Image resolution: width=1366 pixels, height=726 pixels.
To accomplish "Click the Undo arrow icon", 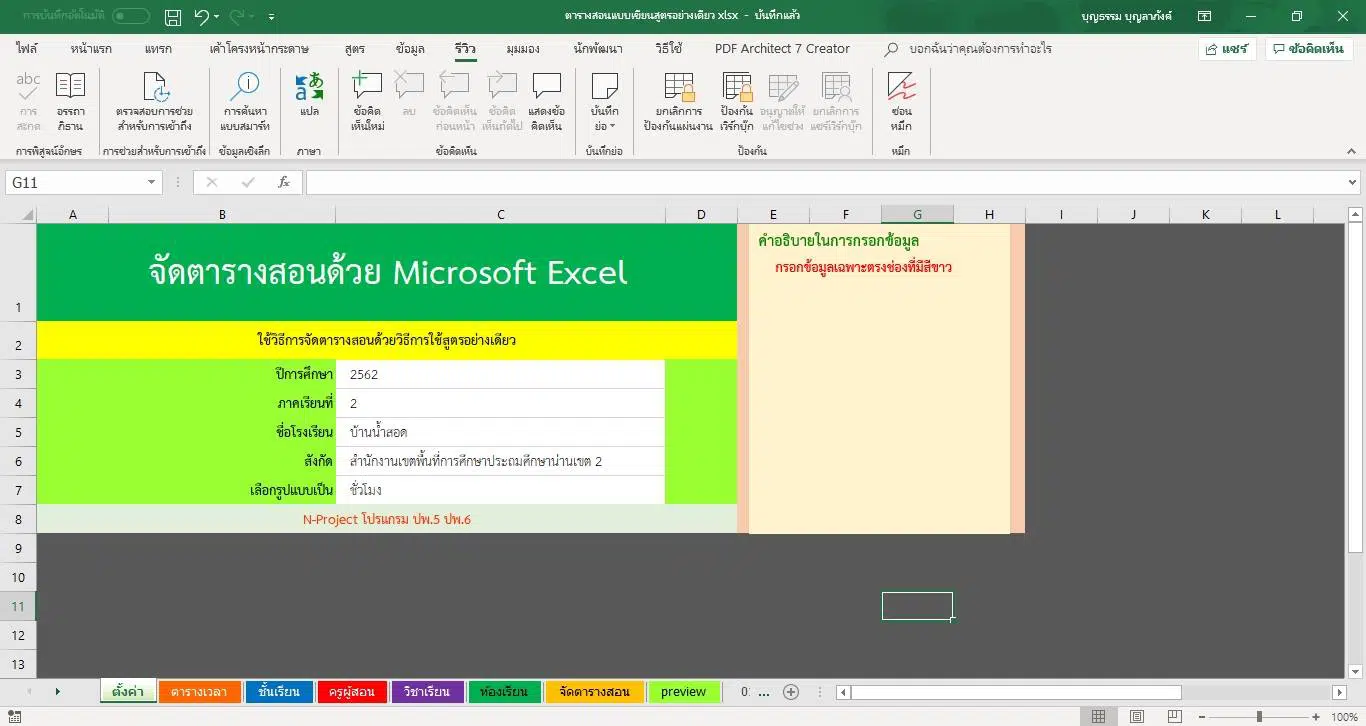I will (202, 17).
